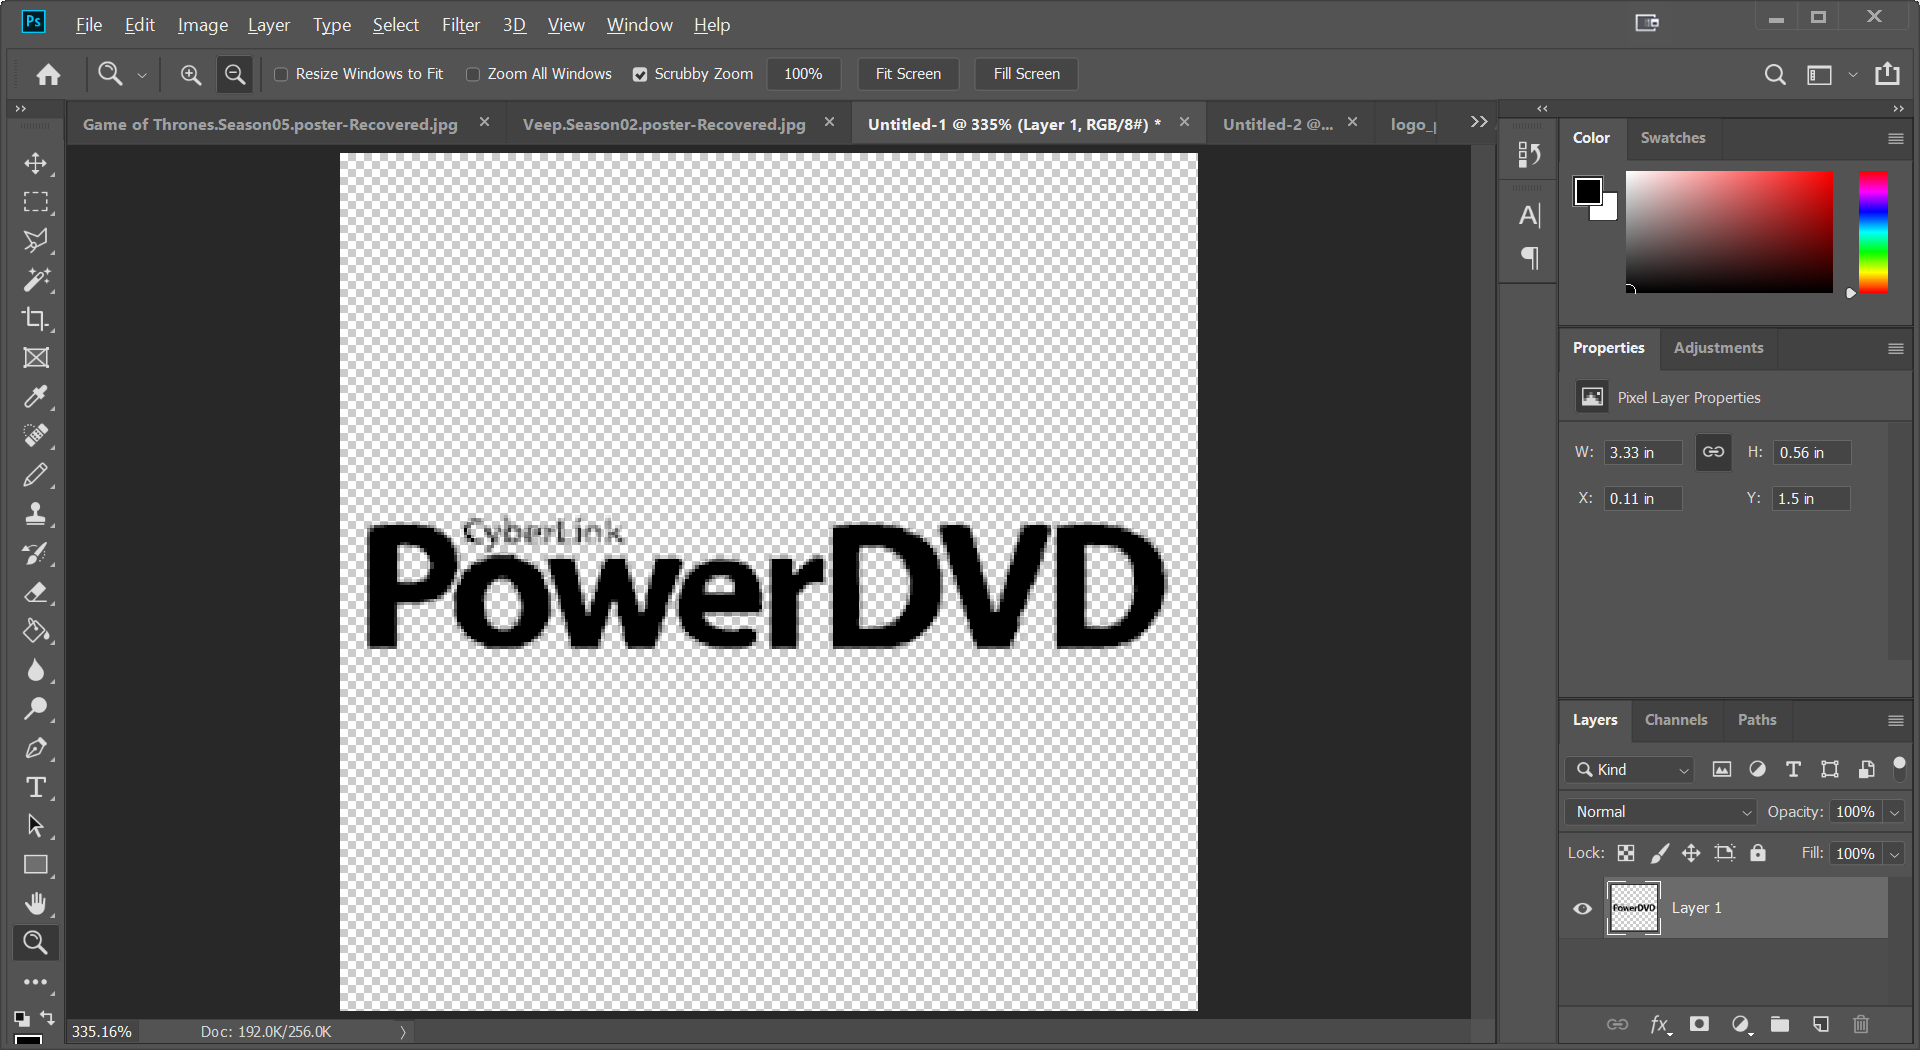The image size is (1920, 1050).
Task: Click the Zoom In magnifier button
Action: tap(190, 74)
